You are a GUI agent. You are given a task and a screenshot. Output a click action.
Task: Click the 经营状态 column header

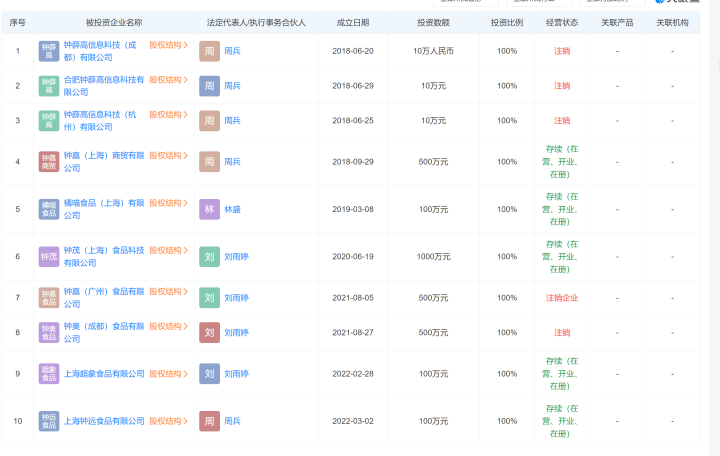[x=562, y=23]
